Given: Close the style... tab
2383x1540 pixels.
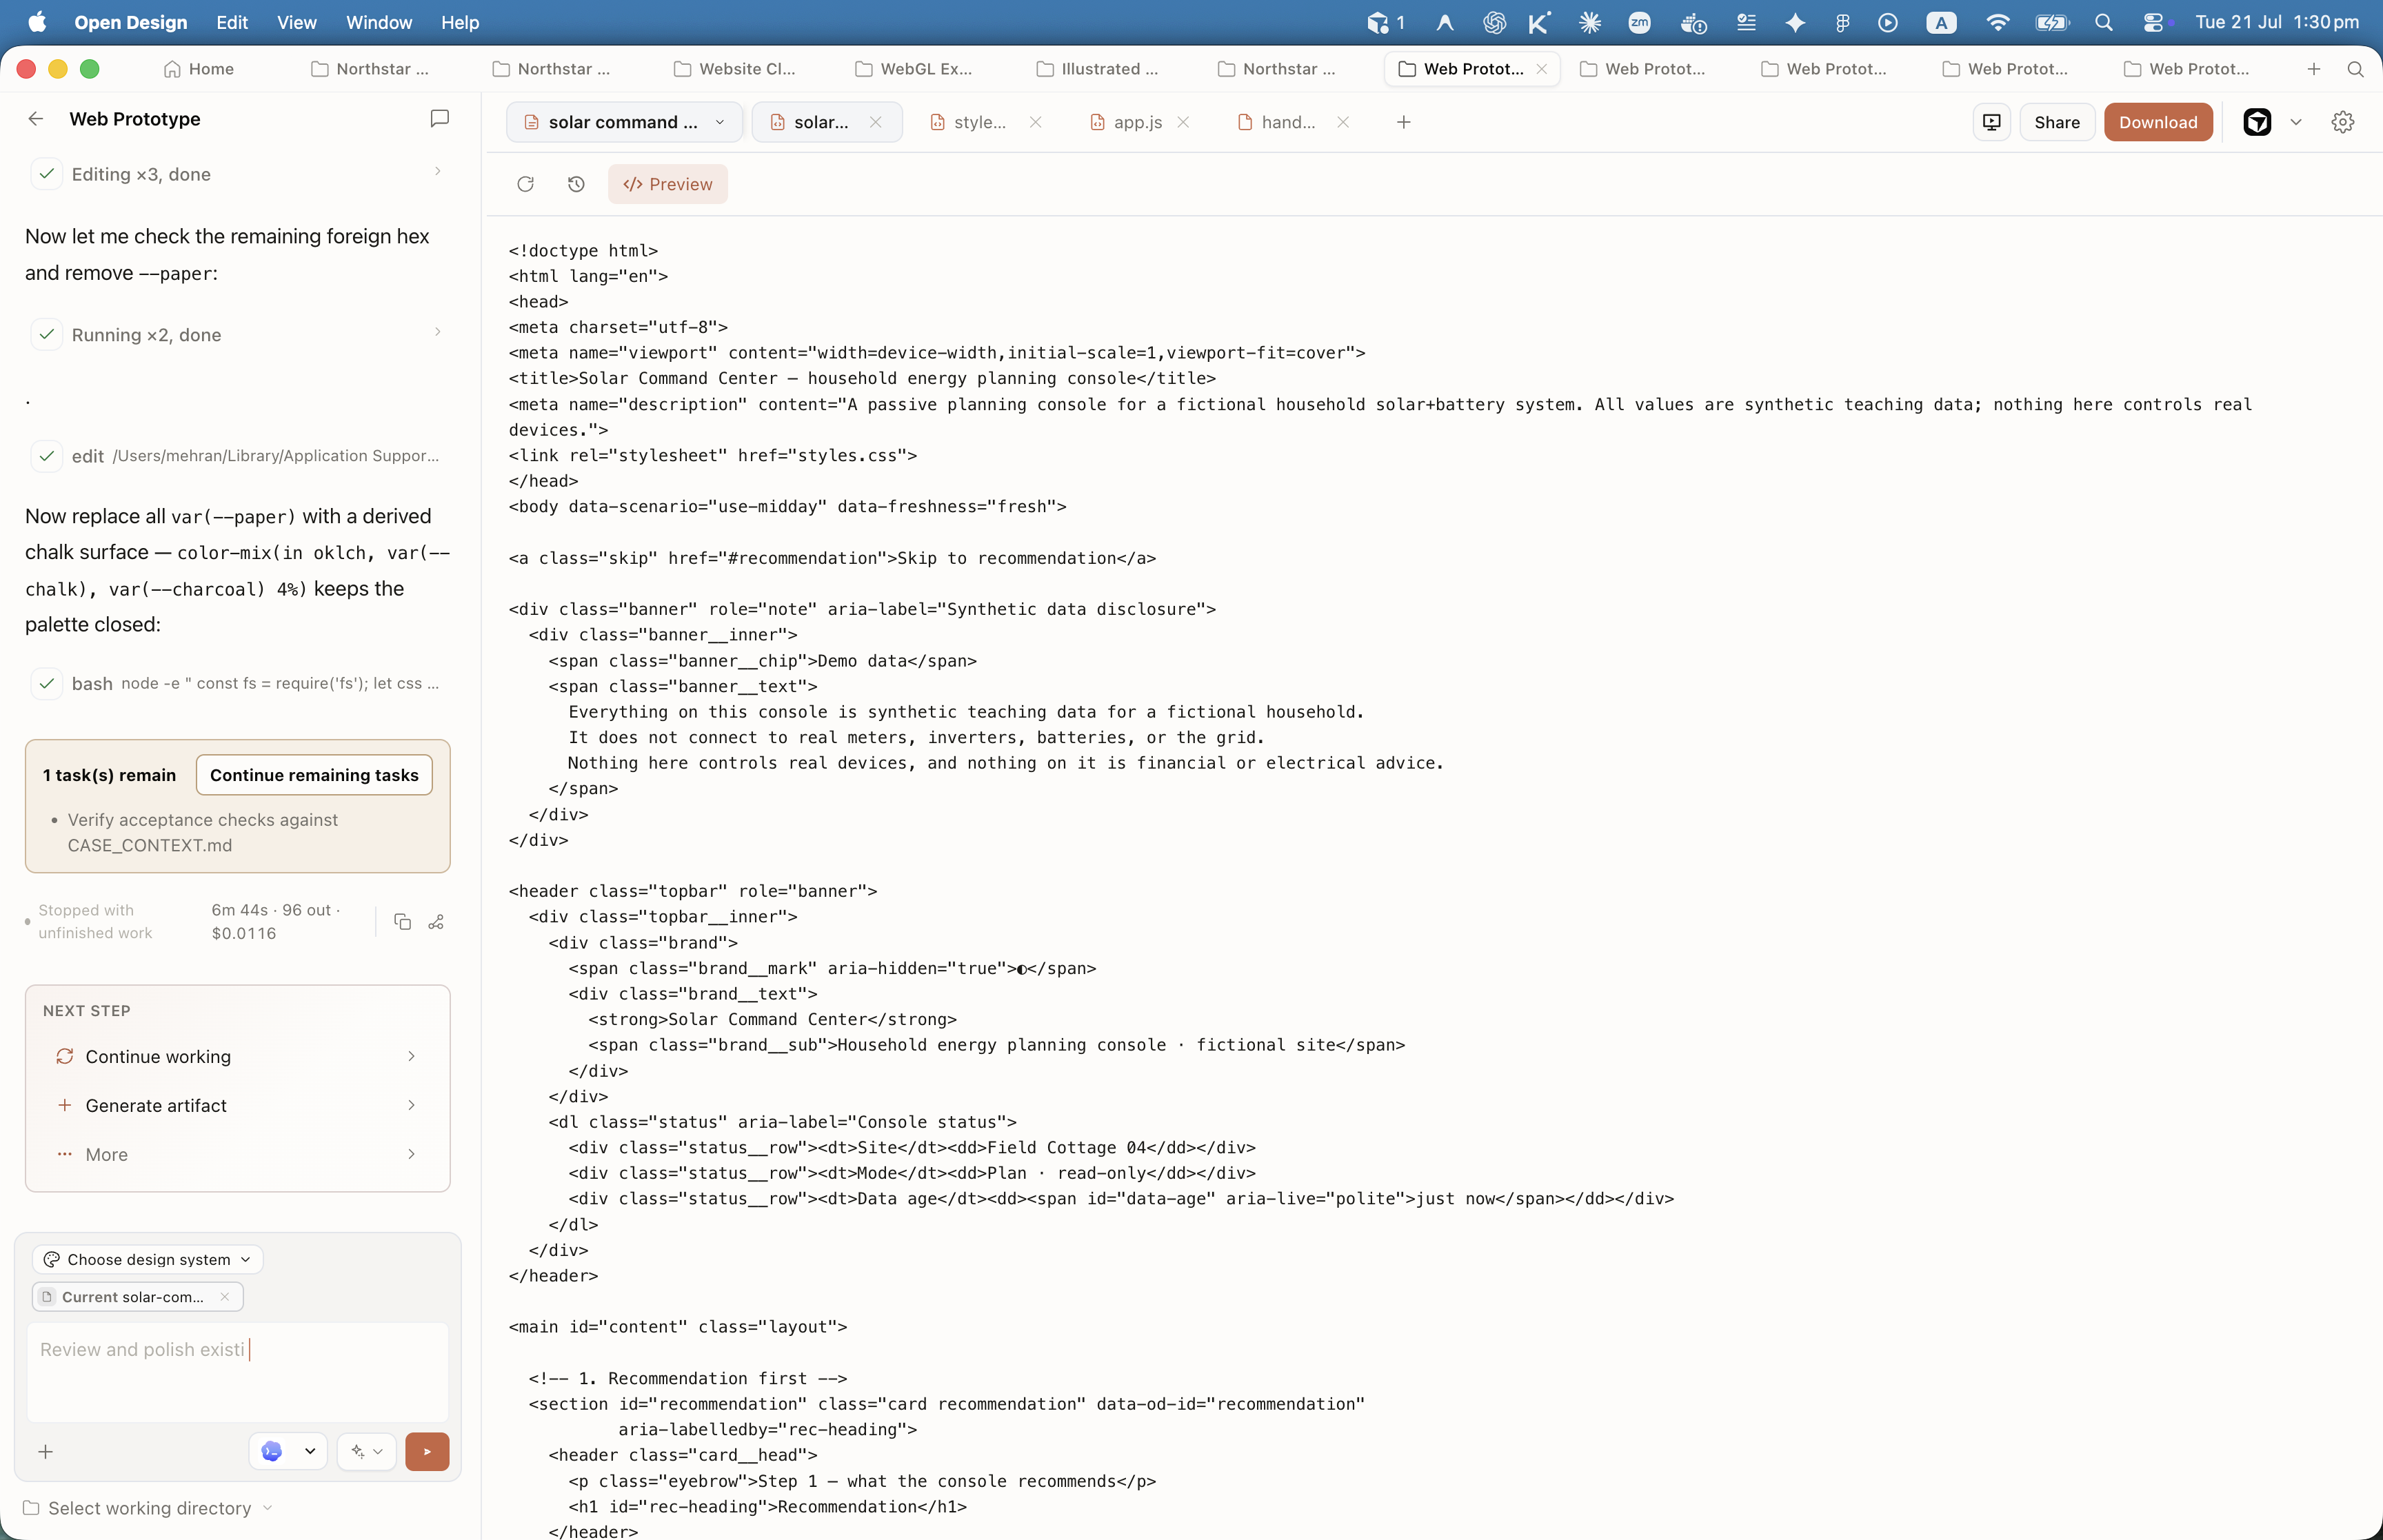Looking at the screenshot, I should (1036, 122).
